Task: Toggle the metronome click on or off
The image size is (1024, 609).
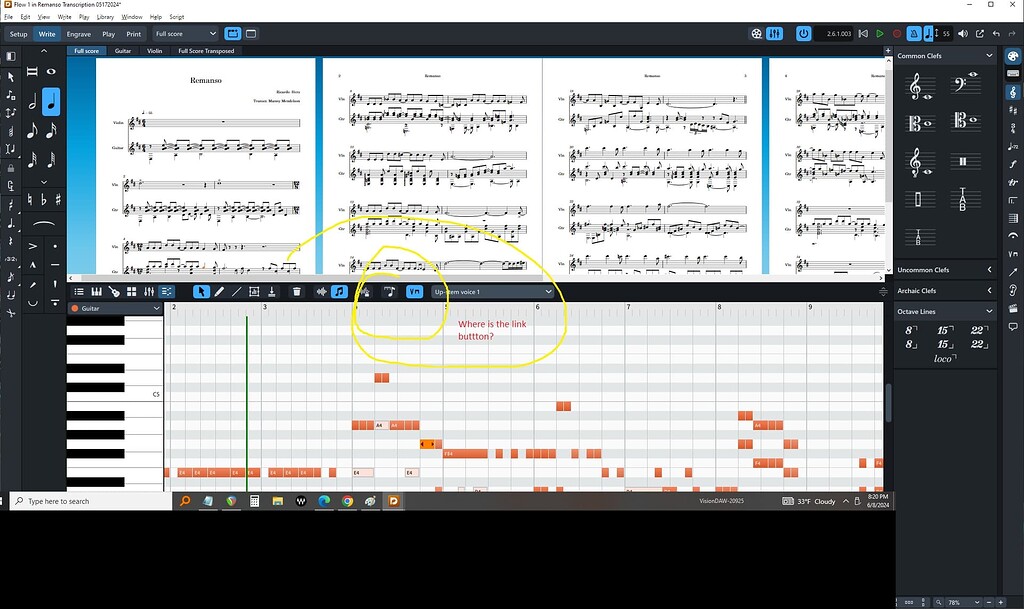Action: (915, 33)
